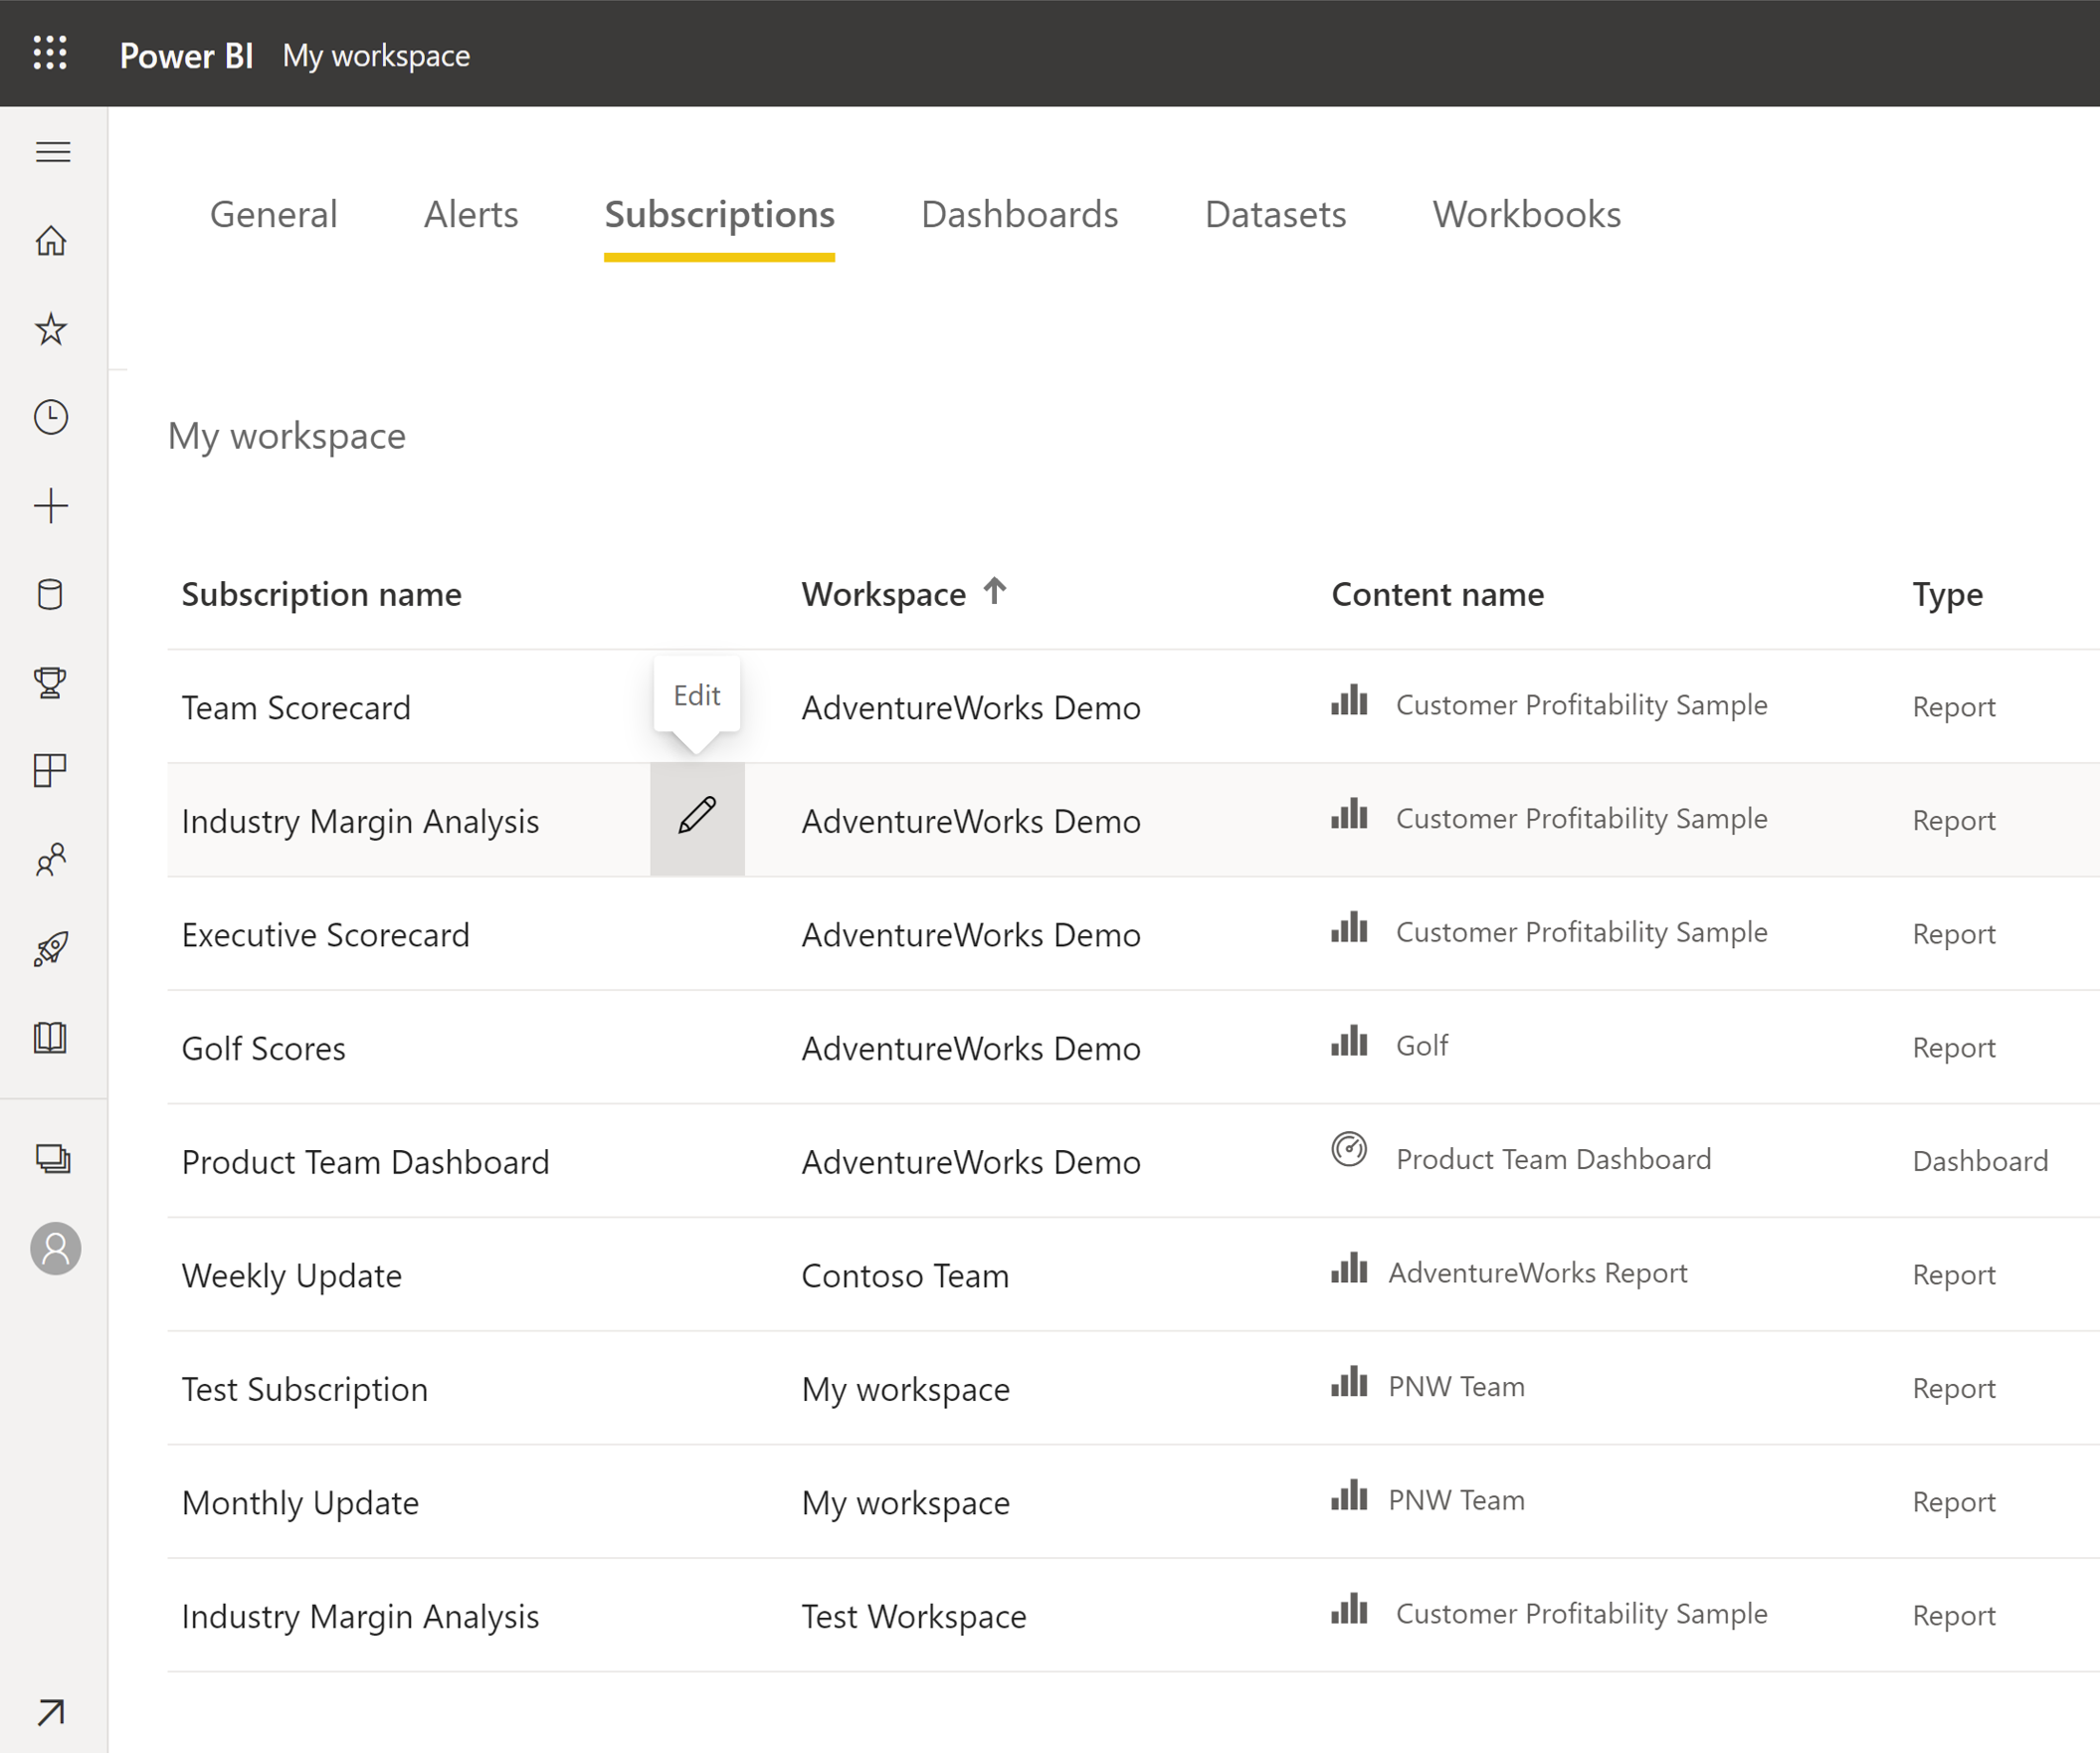Click the Type column header
Image resolution: width=2100 pixels, height=1756 pixels.
coord(1947,595)
